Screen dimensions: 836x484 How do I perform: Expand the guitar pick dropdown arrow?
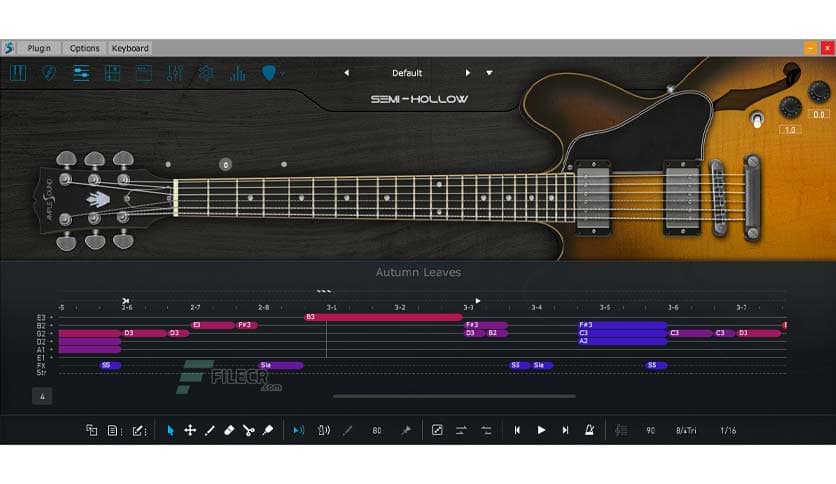tap(282, 74)
